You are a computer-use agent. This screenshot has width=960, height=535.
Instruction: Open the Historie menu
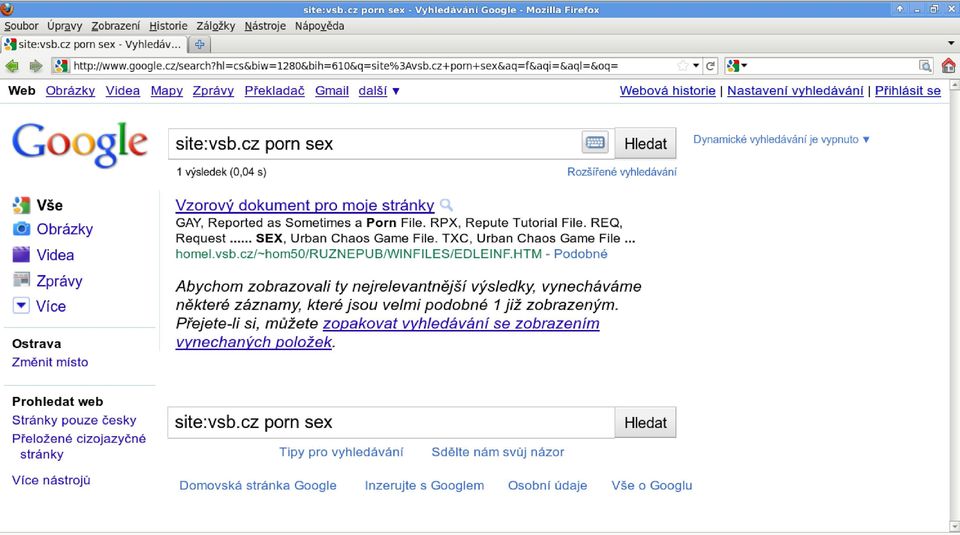(x=168, y=26)
